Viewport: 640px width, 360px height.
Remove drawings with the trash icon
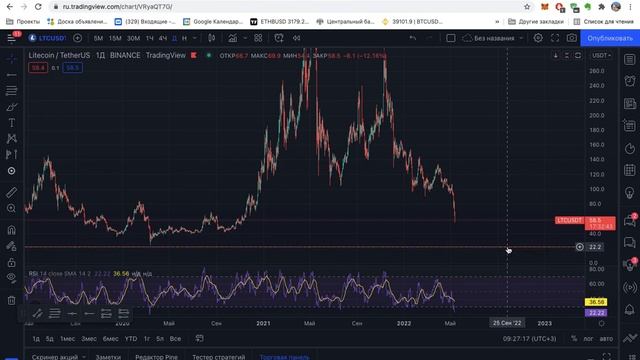[x=11, y=300]
